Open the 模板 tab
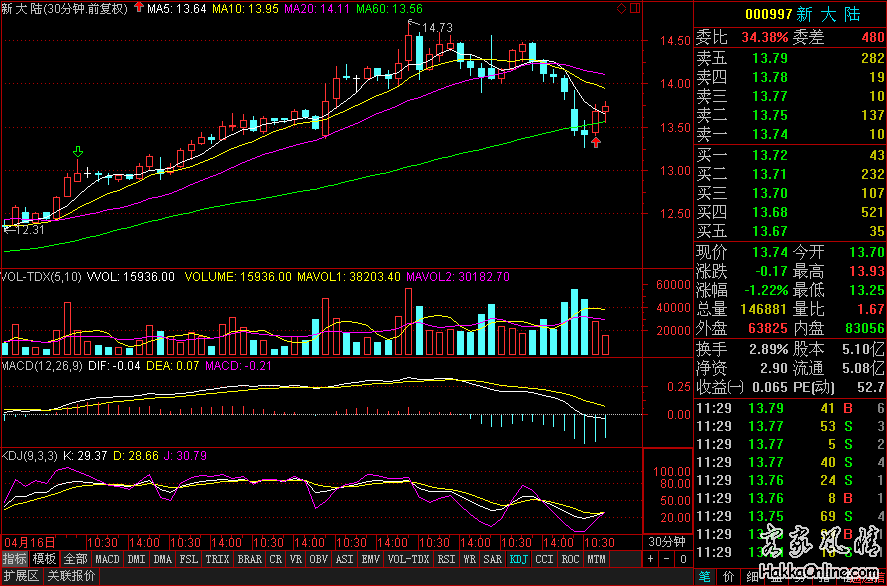 44,559
